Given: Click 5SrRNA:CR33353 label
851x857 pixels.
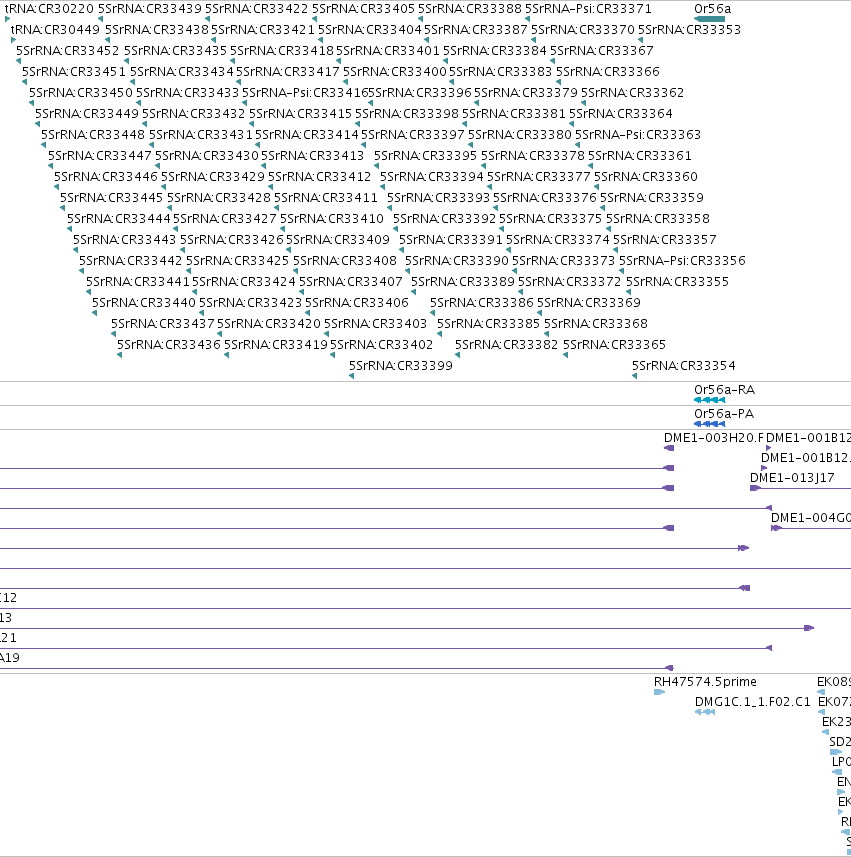Looking at the screenshot, I should [689, 30].
